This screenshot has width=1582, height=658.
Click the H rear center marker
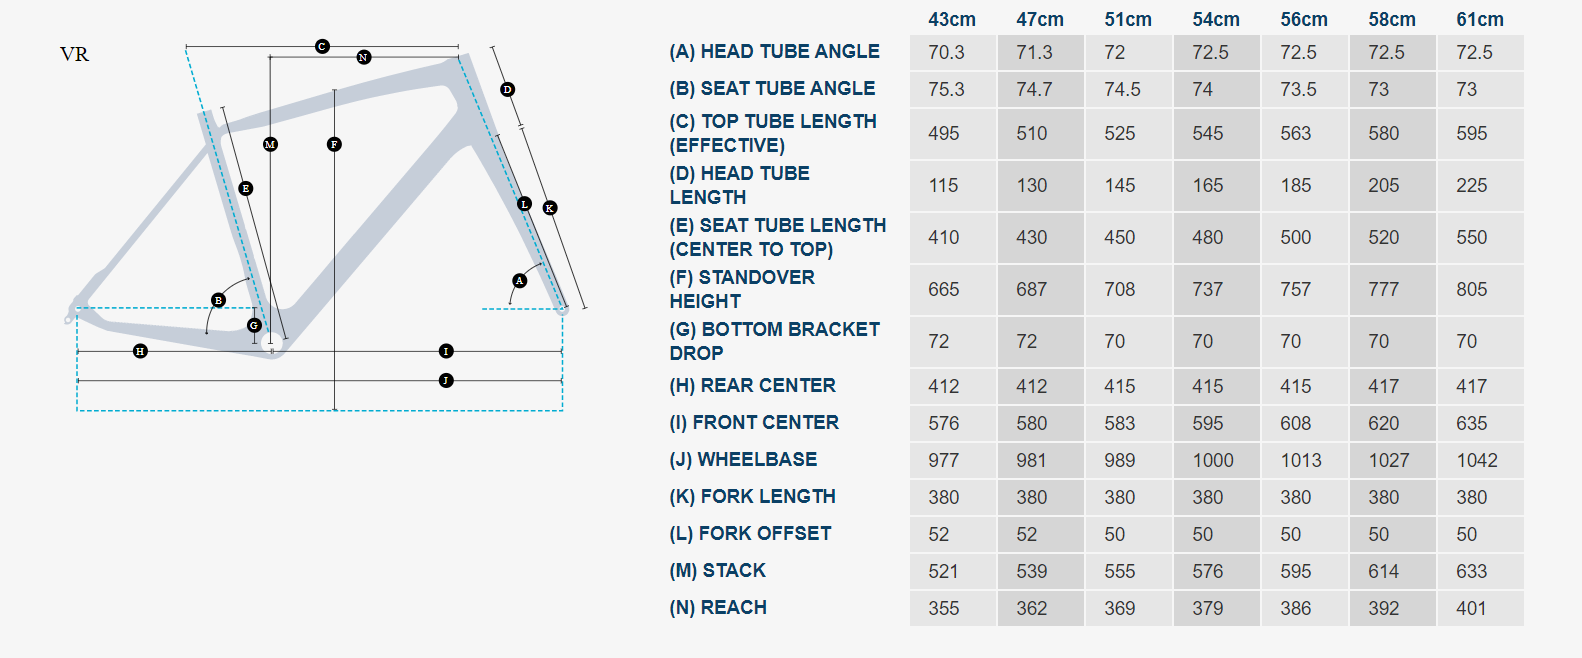pos(140,351)
